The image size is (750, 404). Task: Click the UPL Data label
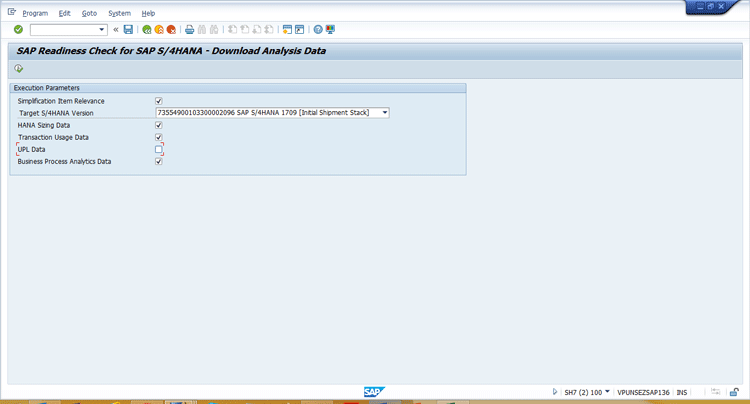pos(31,149)
